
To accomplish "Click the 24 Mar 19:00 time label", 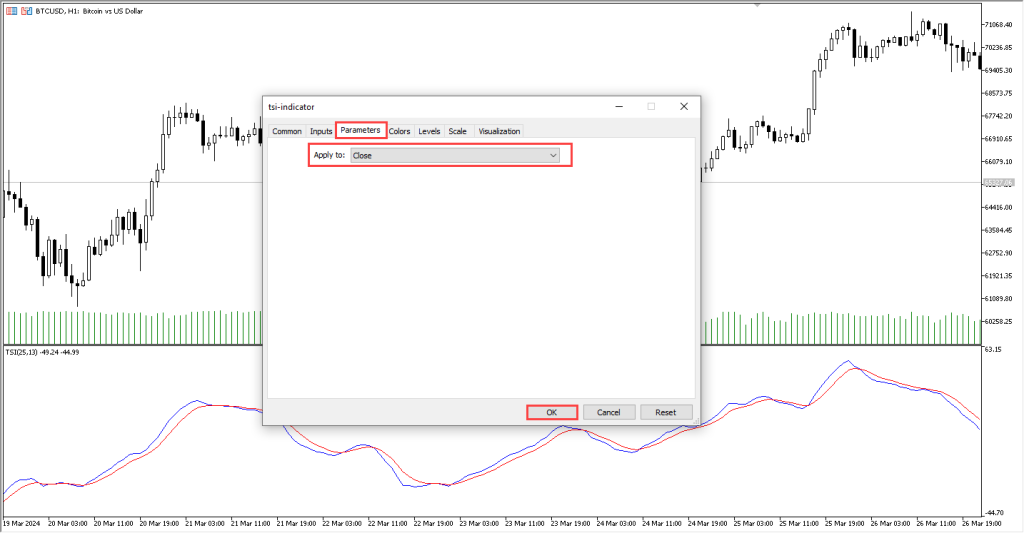I will point(708,524).
